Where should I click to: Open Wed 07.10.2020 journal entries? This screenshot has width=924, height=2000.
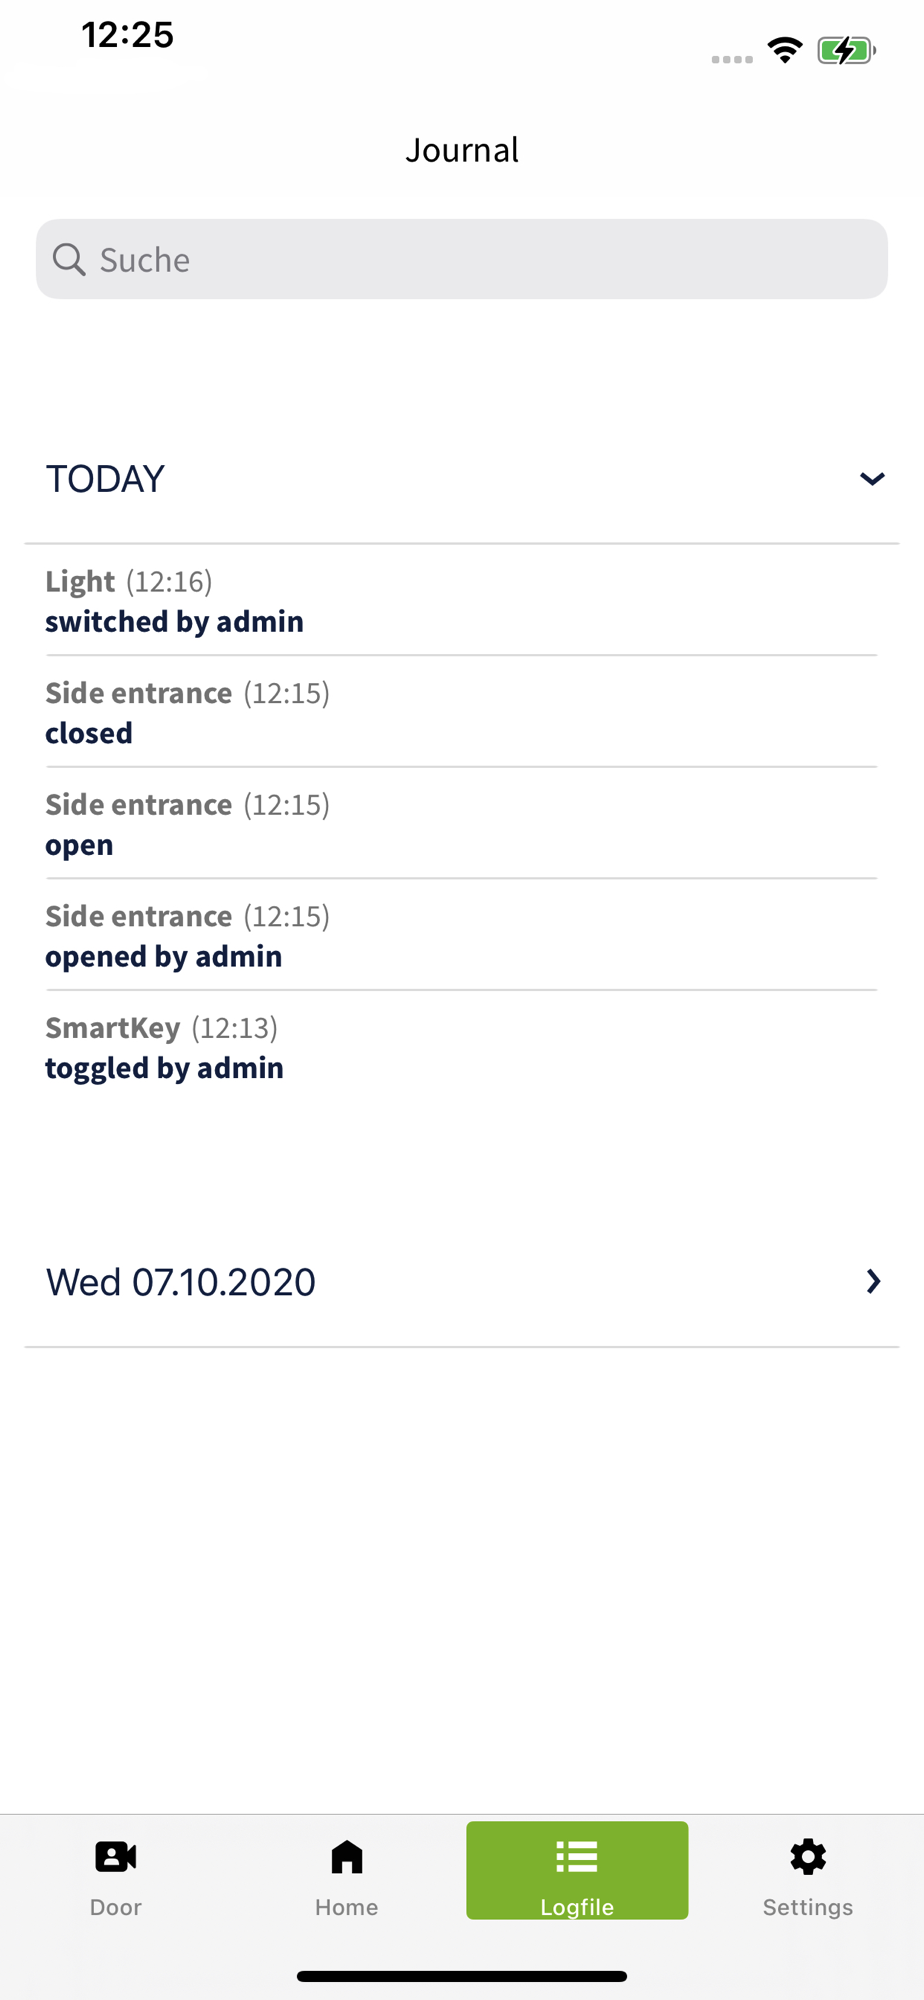(462, 1282)
